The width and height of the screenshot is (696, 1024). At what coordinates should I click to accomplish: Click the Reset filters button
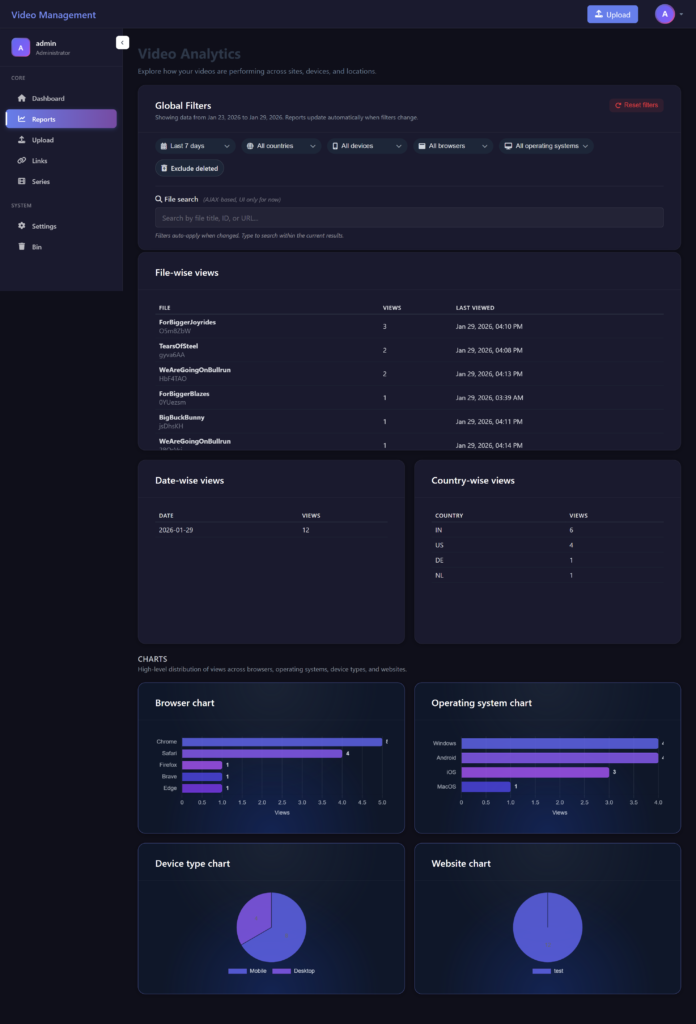636,105
